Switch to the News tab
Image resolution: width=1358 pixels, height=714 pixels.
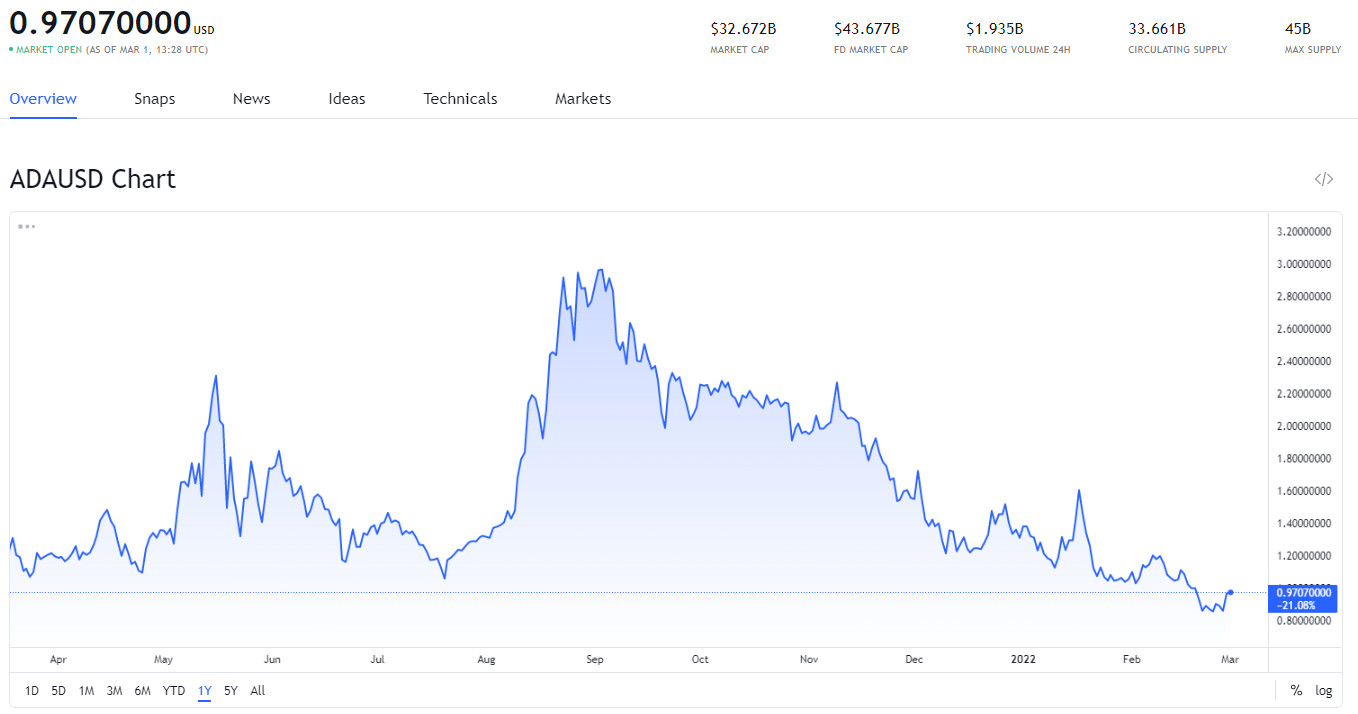coord(252,99)
